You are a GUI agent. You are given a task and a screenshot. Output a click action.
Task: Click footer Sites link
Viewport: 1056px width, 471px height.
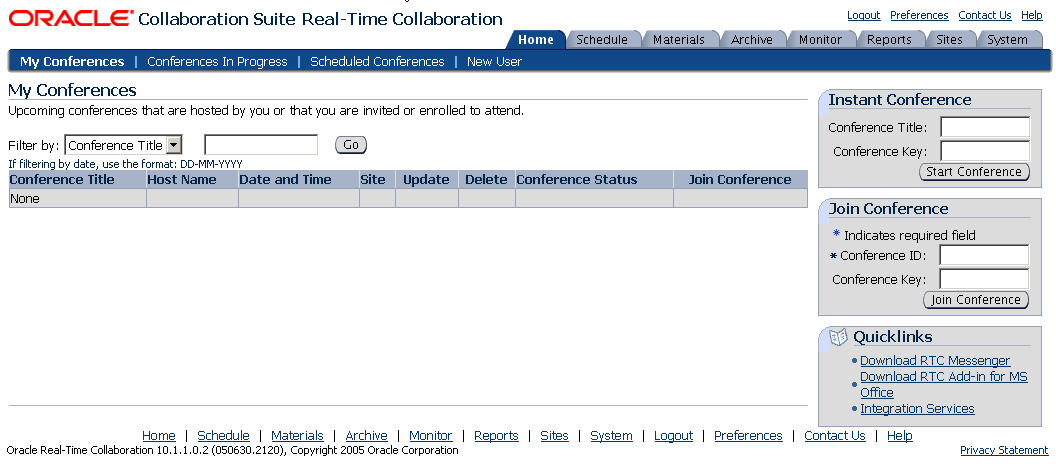pos(554,436)
